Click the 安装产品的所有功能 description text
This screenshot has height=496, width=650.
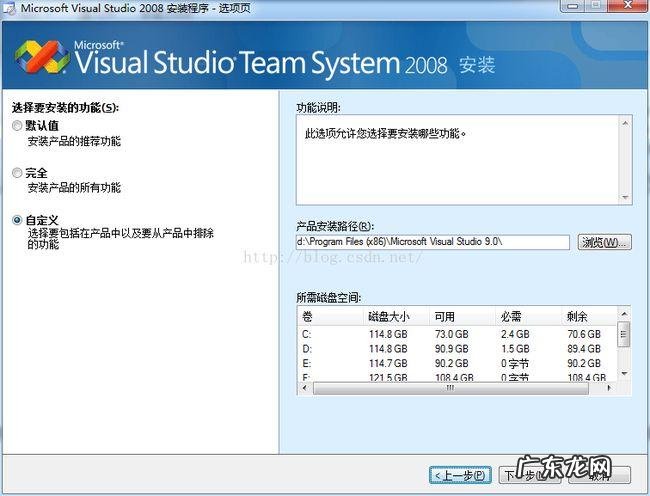pos(74,188)
